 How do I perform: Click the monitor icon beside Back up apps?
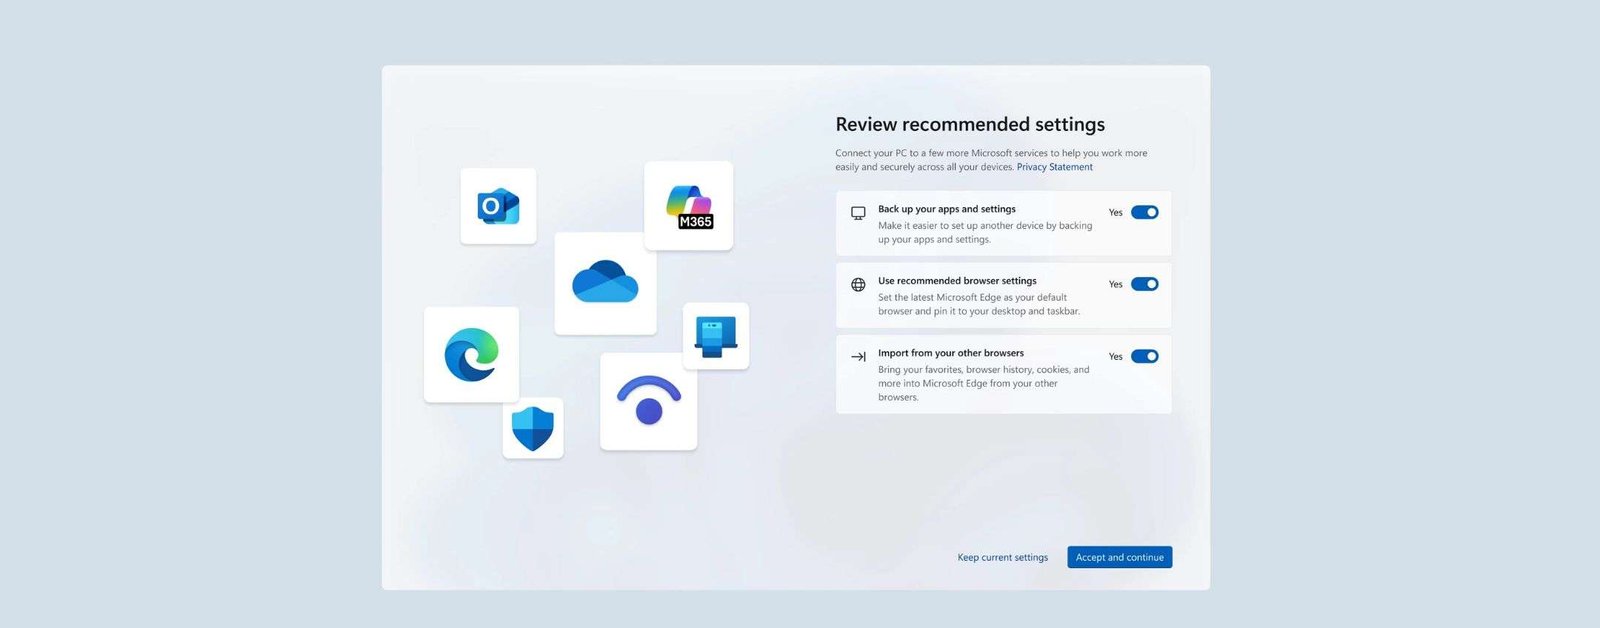click(x=858, y=213)
